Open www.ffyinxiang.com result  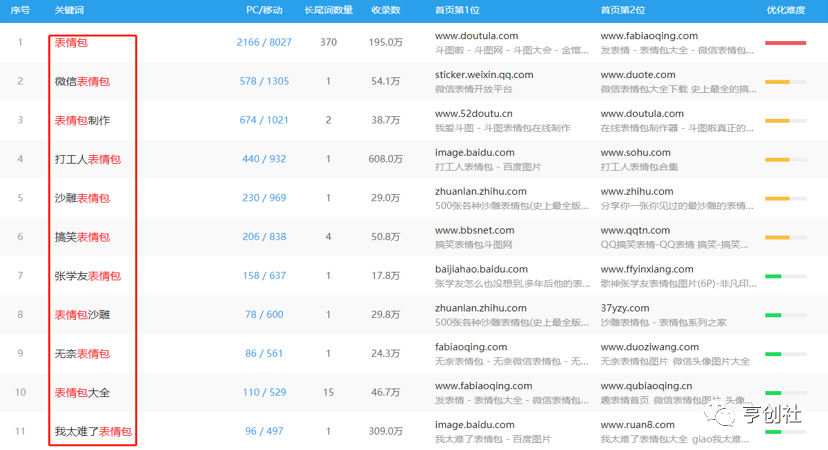point(647,269)
